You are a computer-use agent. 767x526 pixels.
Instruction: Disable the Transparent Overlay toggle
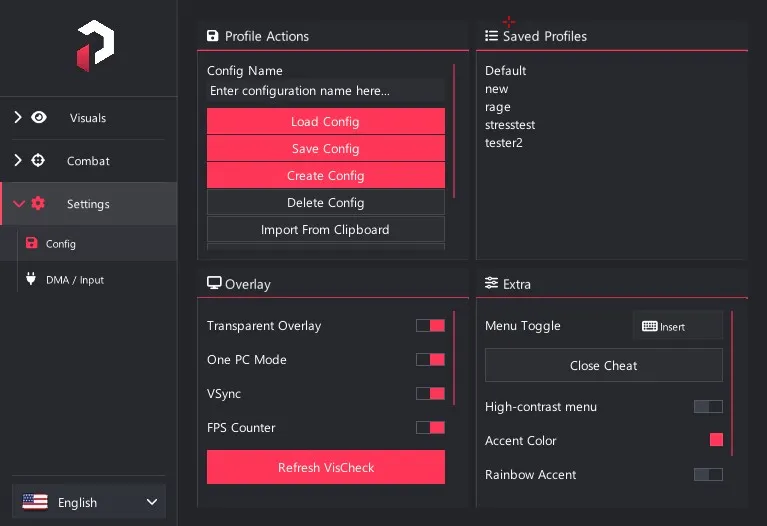430,325
